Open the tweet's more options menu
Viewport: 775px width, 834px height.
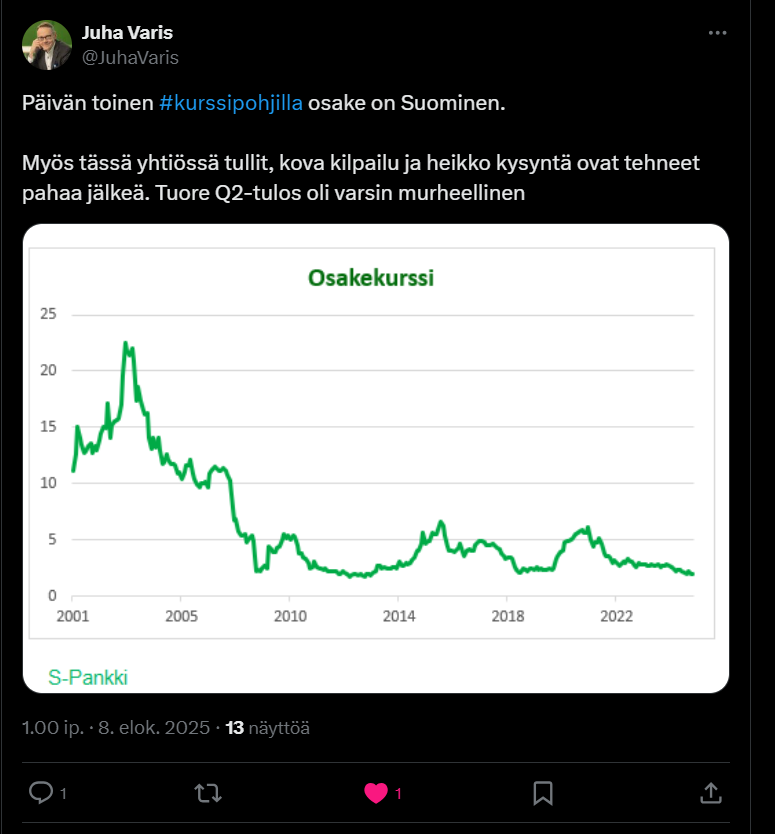click(717, 33)
